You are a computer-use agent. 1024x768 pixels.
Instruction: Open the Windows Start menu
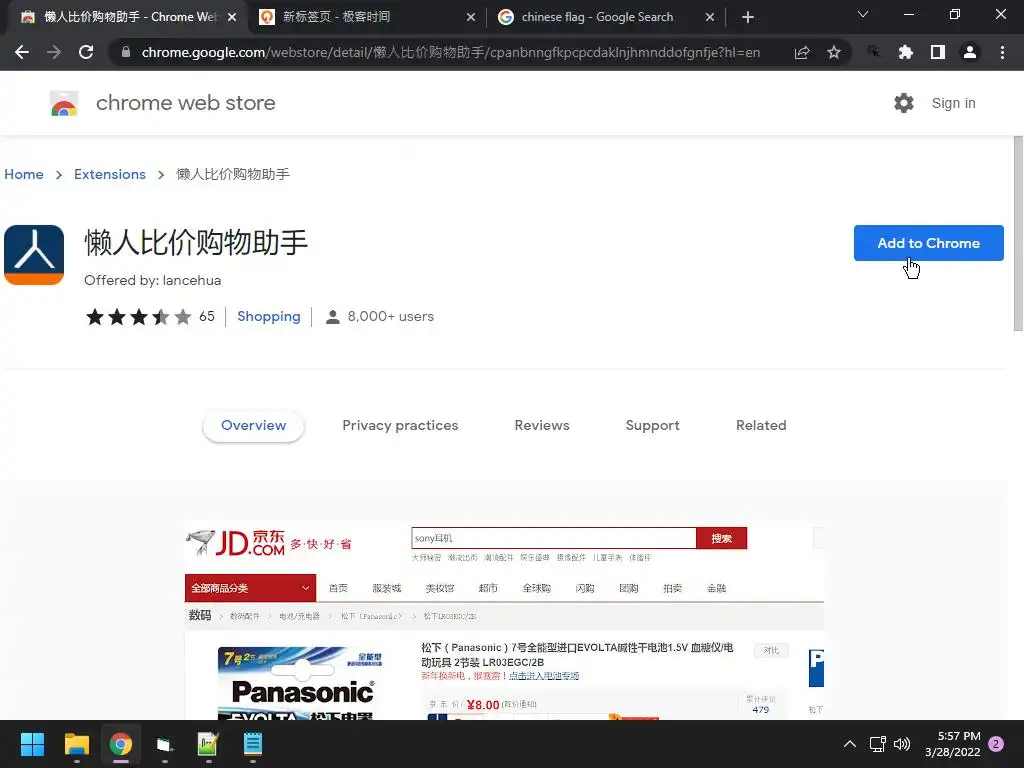[33, 744]
